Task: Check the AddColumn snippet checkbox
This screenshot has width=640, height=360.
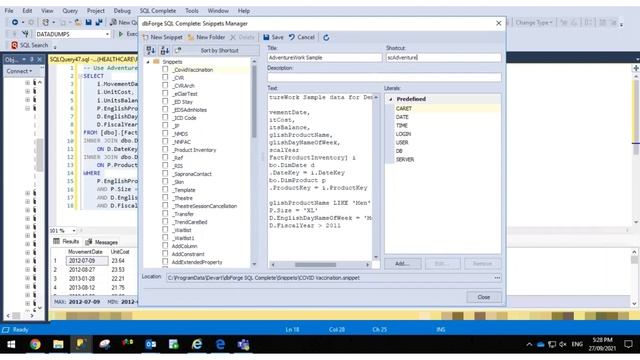Action: click(x=165, y=246)
